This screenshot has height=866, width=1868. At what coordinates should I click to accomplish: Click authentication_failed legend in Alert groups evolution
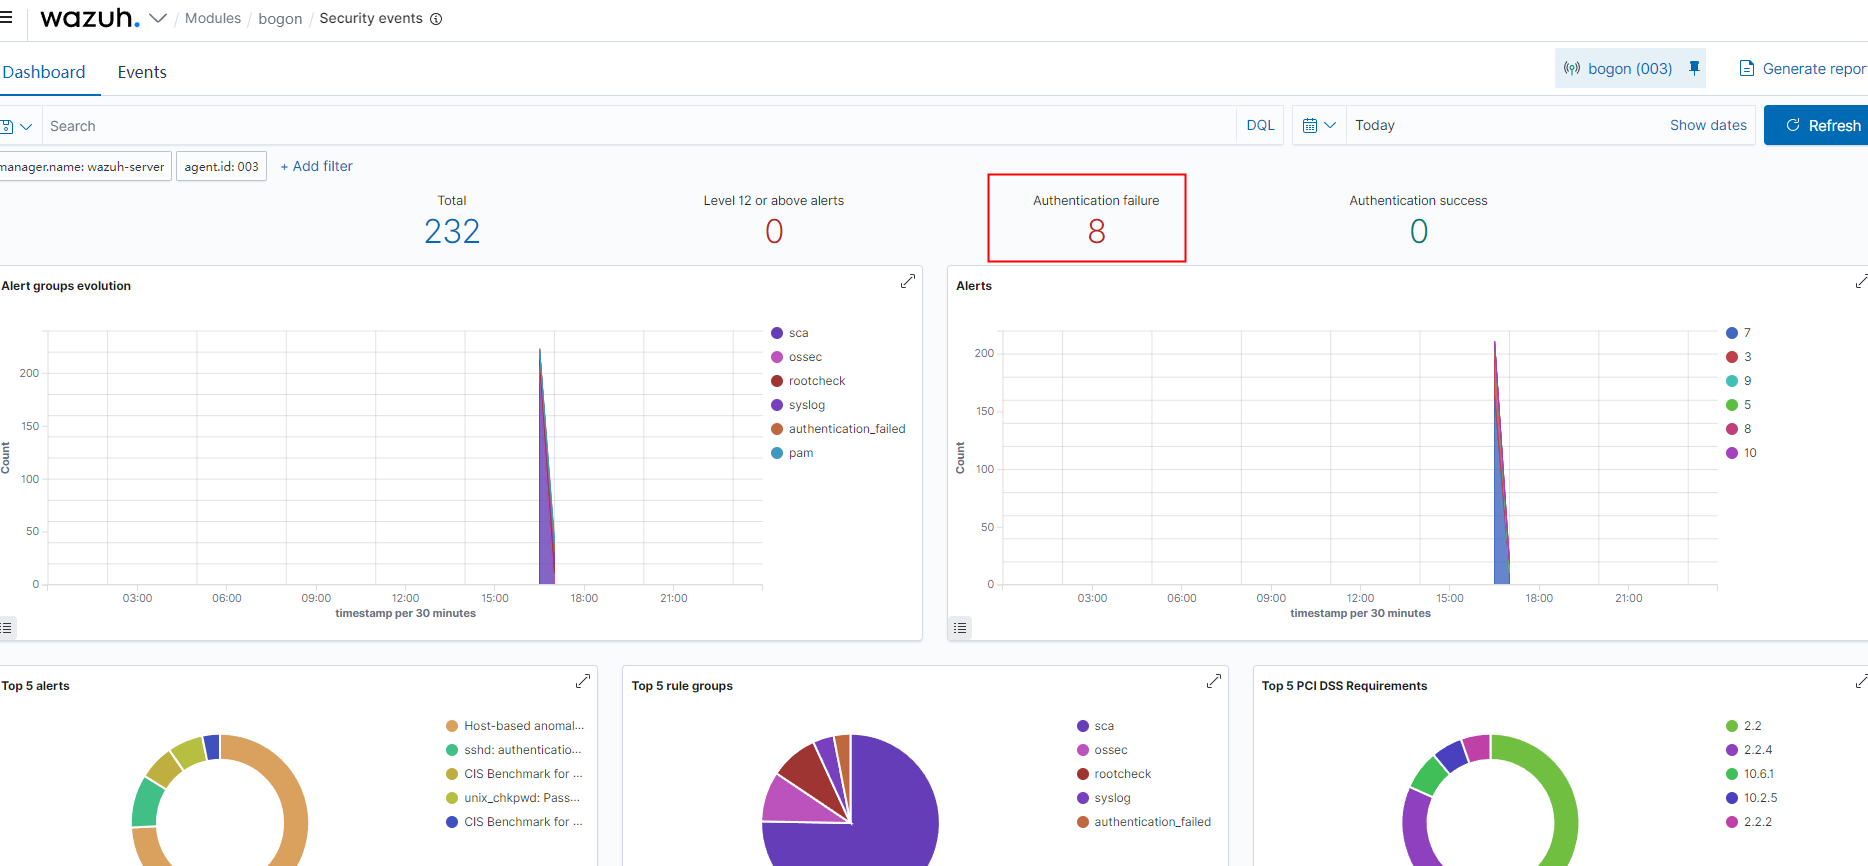tap(838, 429)
